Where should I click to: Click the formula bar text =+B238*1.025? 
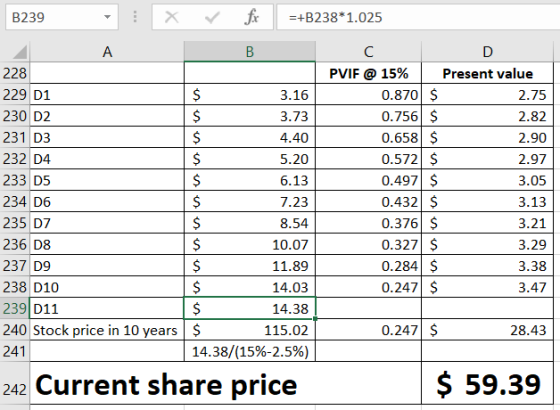[335, 17]
